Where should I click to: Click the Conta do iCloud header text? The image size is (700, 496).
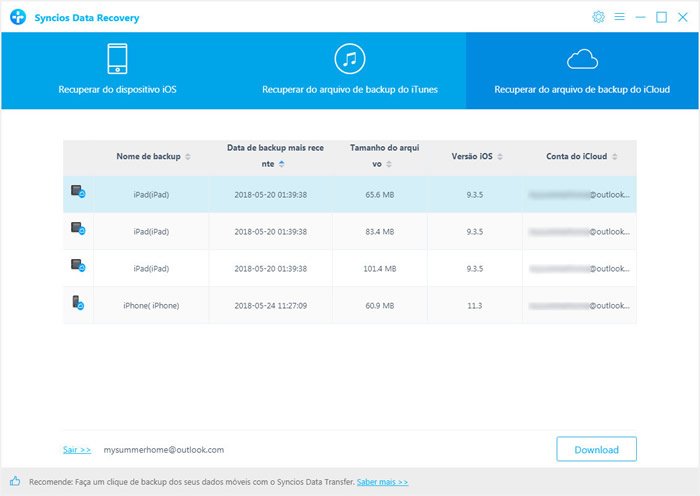click(576, 156)
